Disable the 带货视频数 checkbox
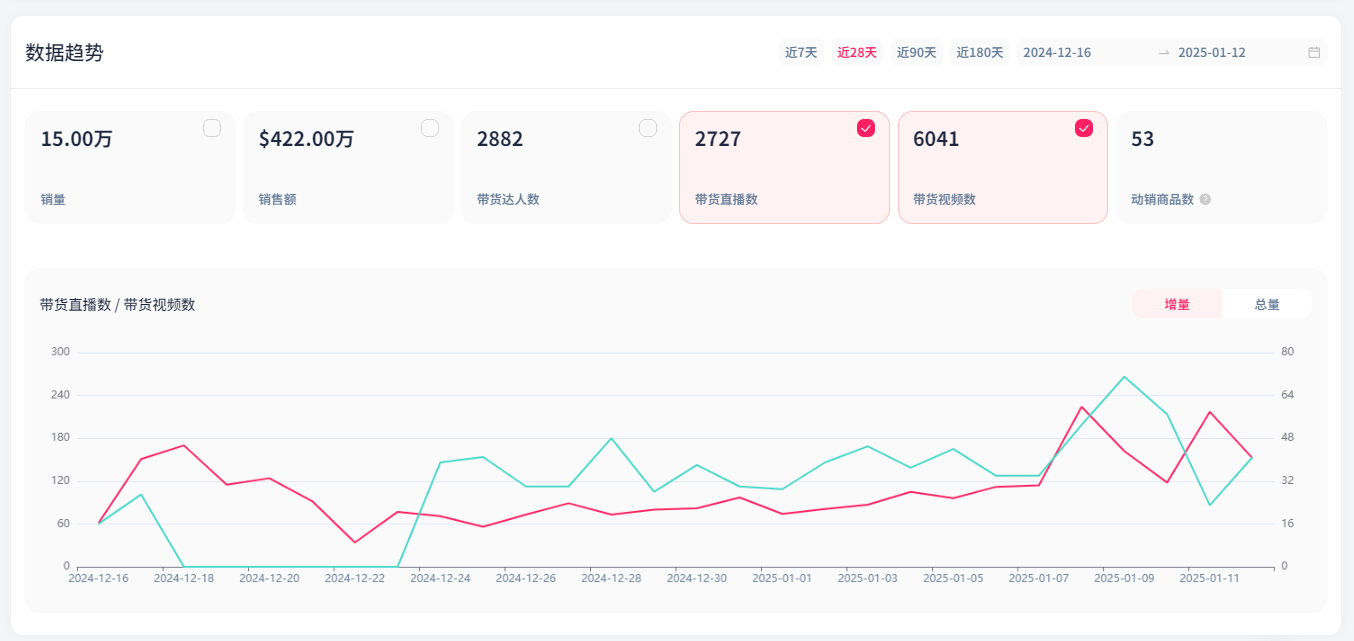Viewport: 1354px width, 641px height. coord(1084,128)
